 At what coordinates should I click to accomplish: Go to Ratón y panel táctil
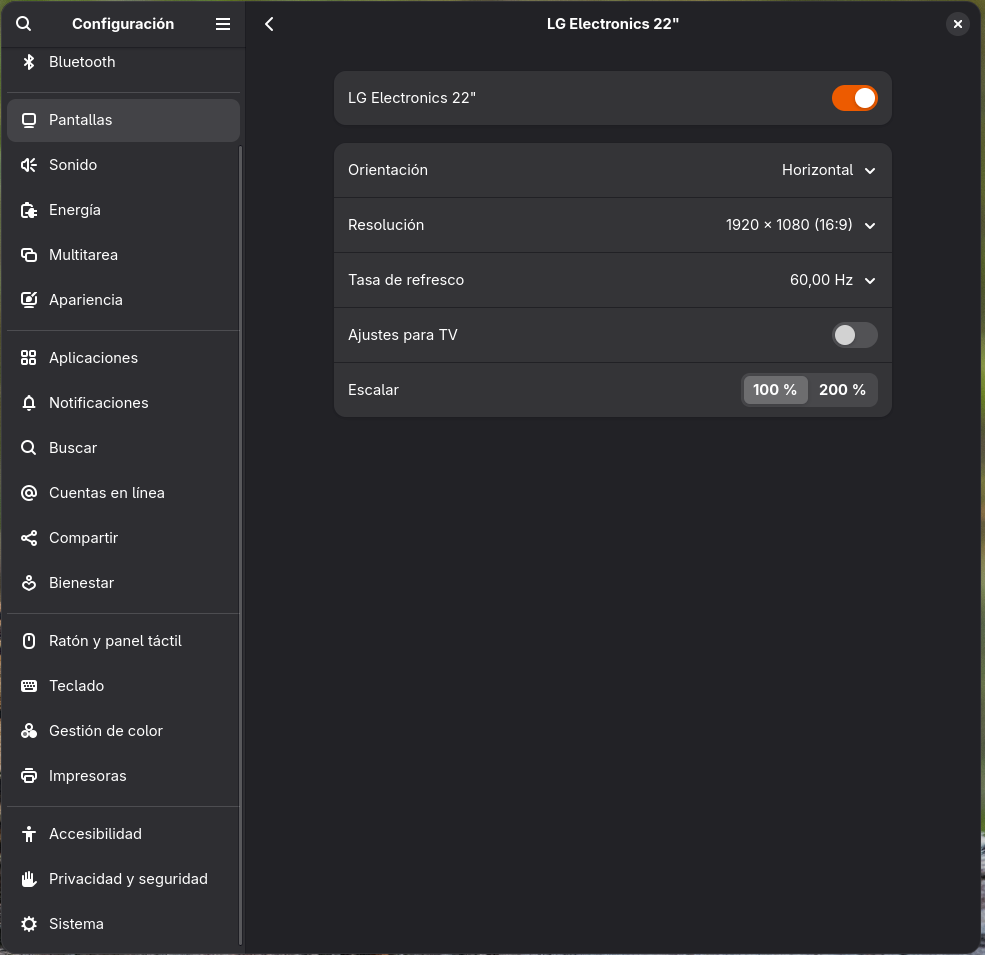pyautogui.click(x=115, y=641)
